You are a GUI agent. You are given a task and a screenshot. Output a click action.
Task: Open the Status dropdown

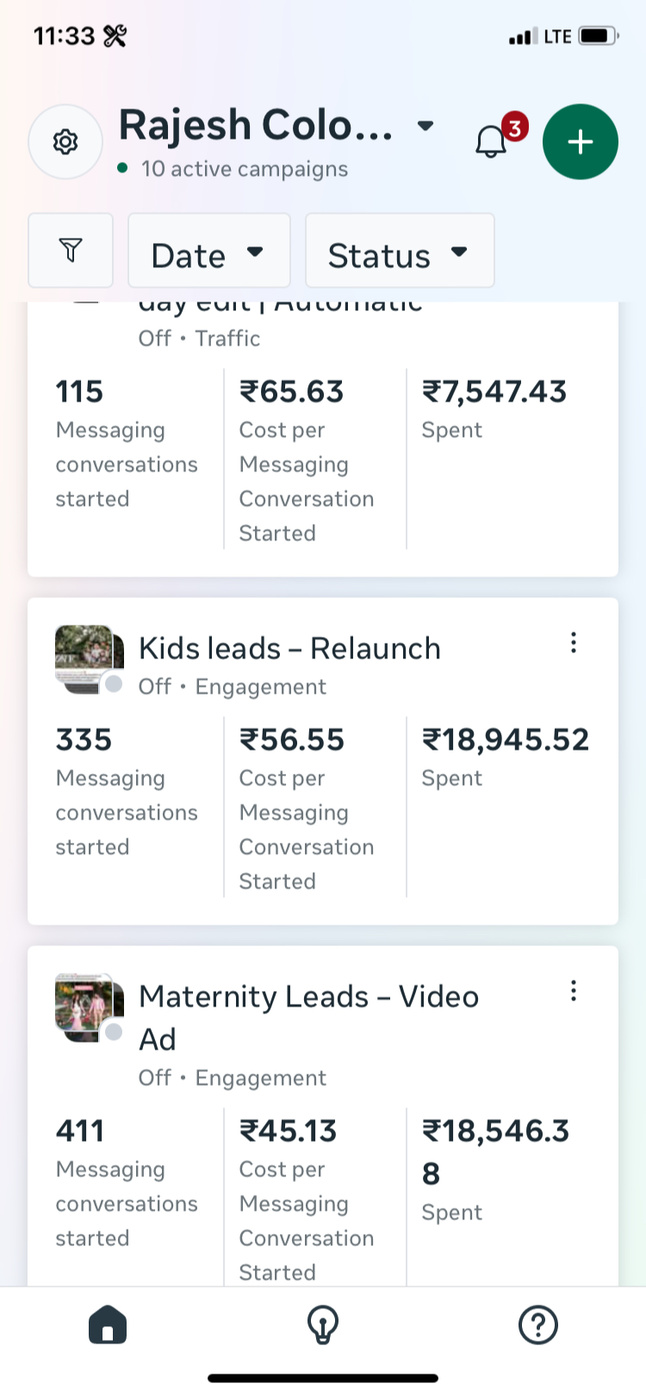[399, 251]
